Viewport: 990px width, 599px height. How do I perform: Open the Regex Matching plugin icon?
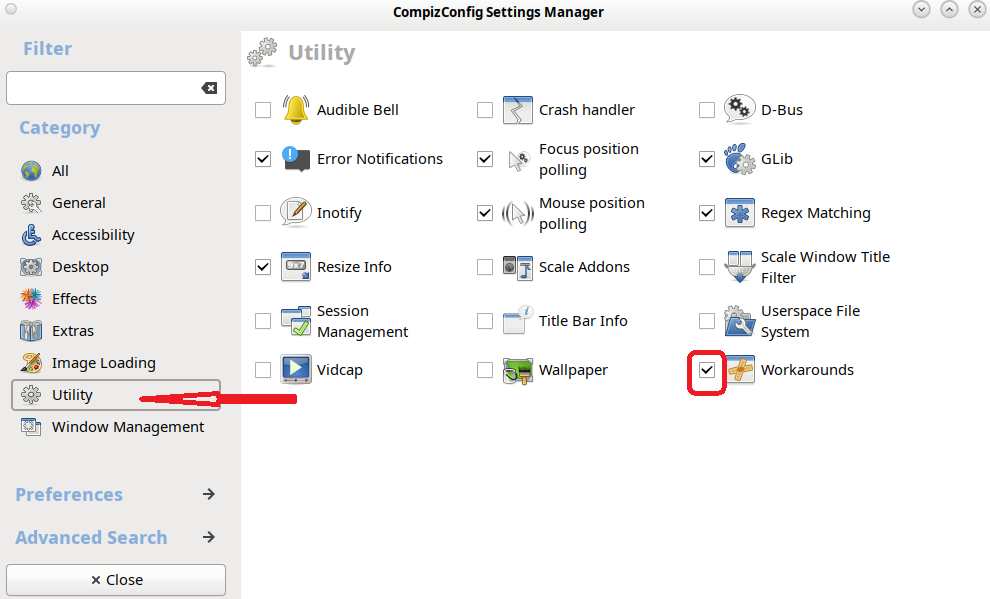click(x=739, y=213)
